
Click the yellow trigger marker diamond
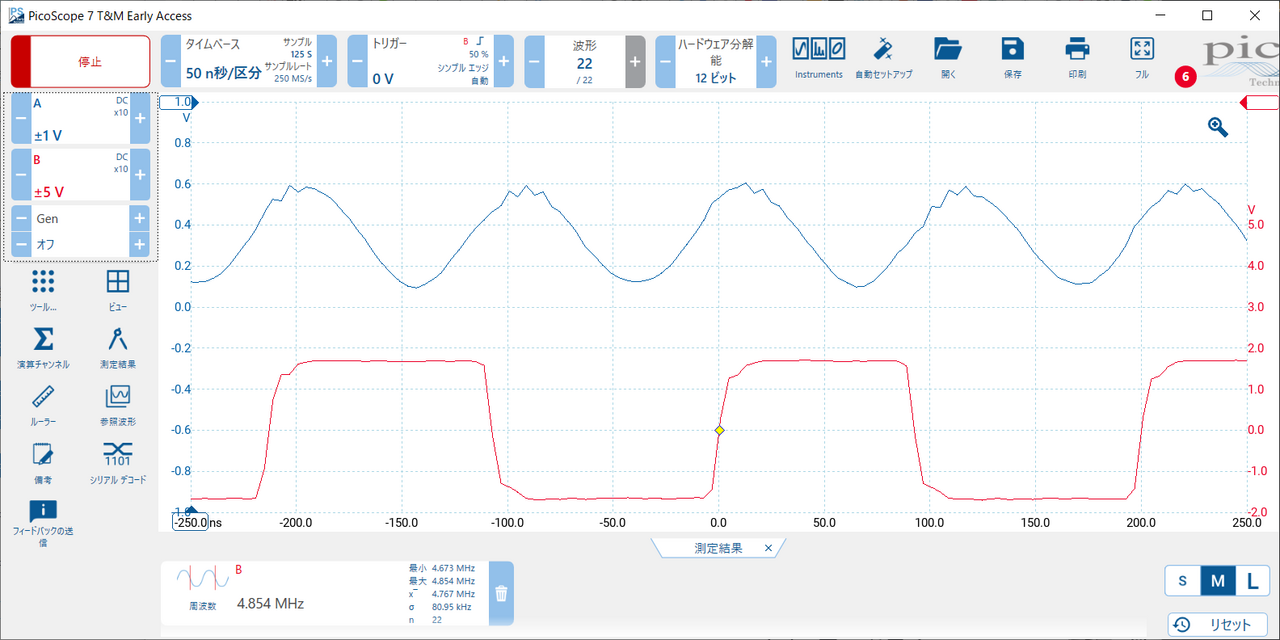(719, 430)
